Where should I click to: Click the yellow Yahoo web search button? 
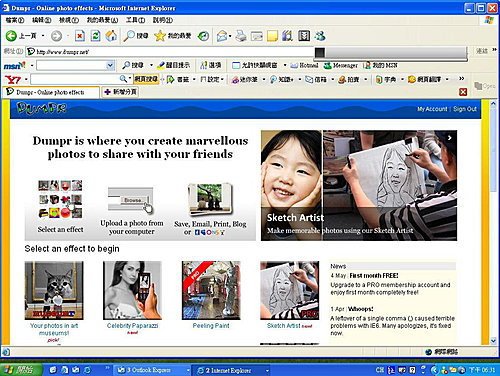(146, 79)
